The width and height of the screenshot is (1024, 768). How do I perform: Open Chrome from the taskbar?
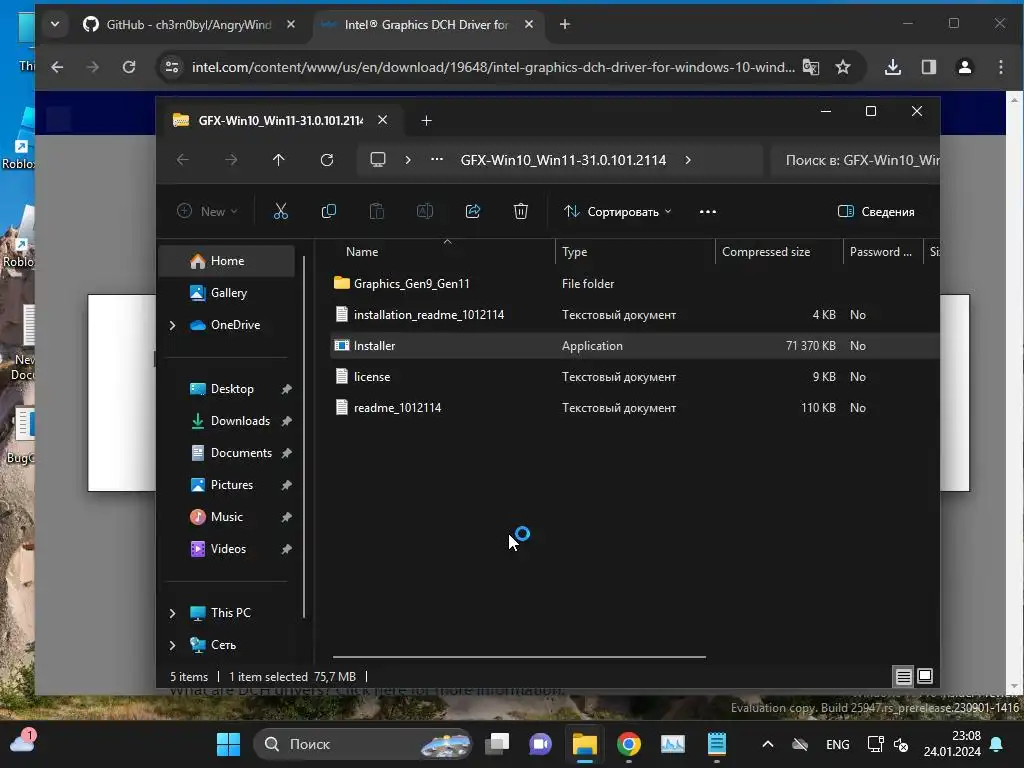[x=628, y=744]
